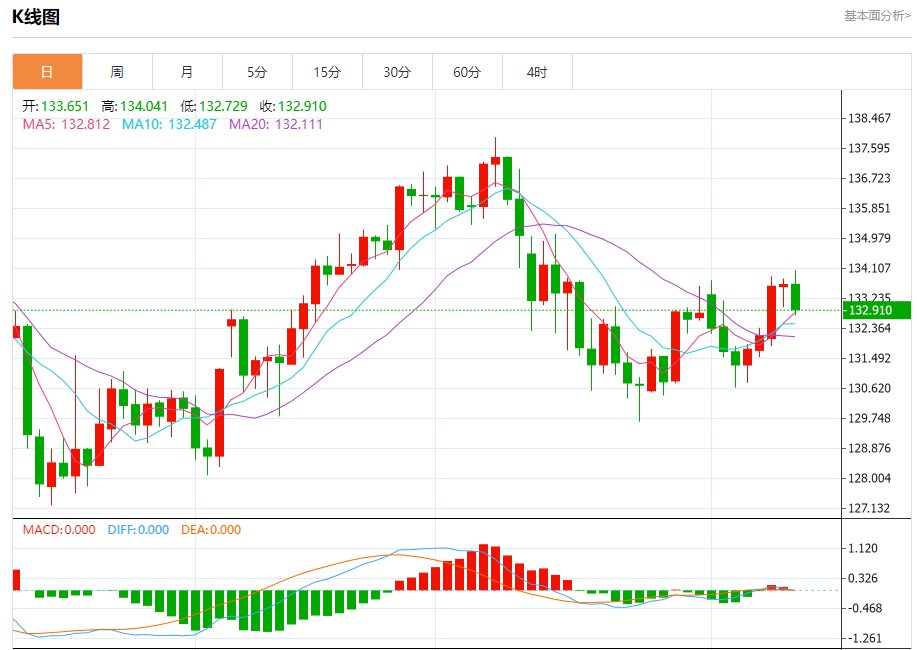The height and width of the screenshot is (650, 917).
Task: Click the 0.326 MACD axis label
Action: (863, 578)
